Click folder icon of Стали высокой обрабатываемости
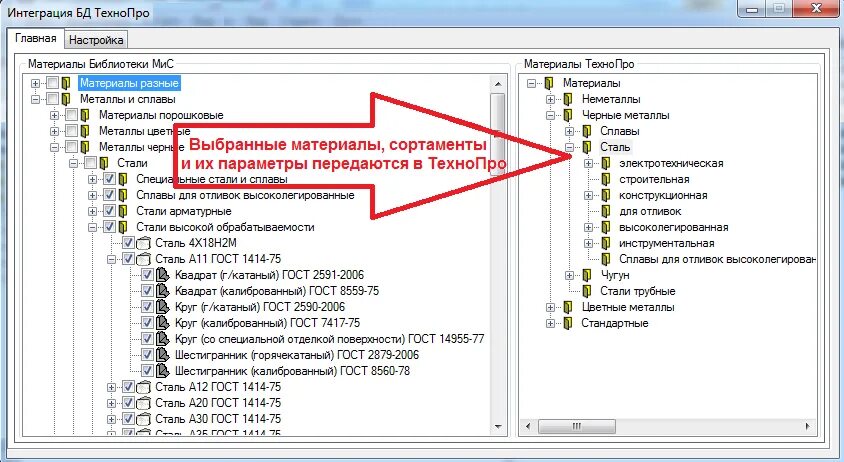 click(x=123, y=227)
